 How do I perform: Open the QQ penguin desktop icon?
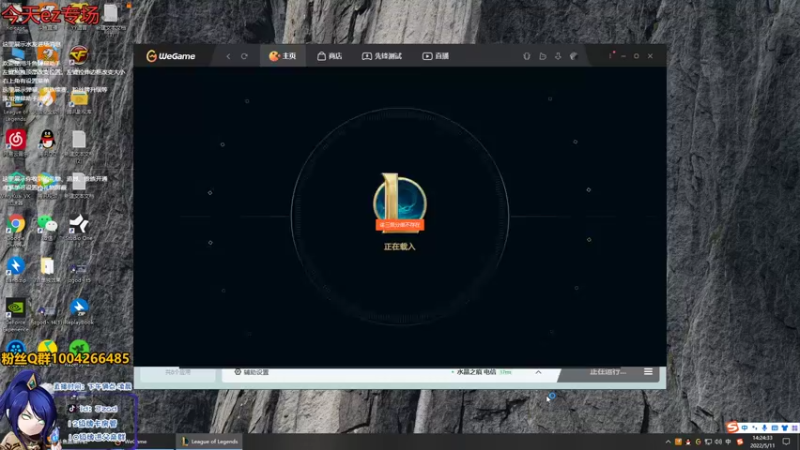47,140
